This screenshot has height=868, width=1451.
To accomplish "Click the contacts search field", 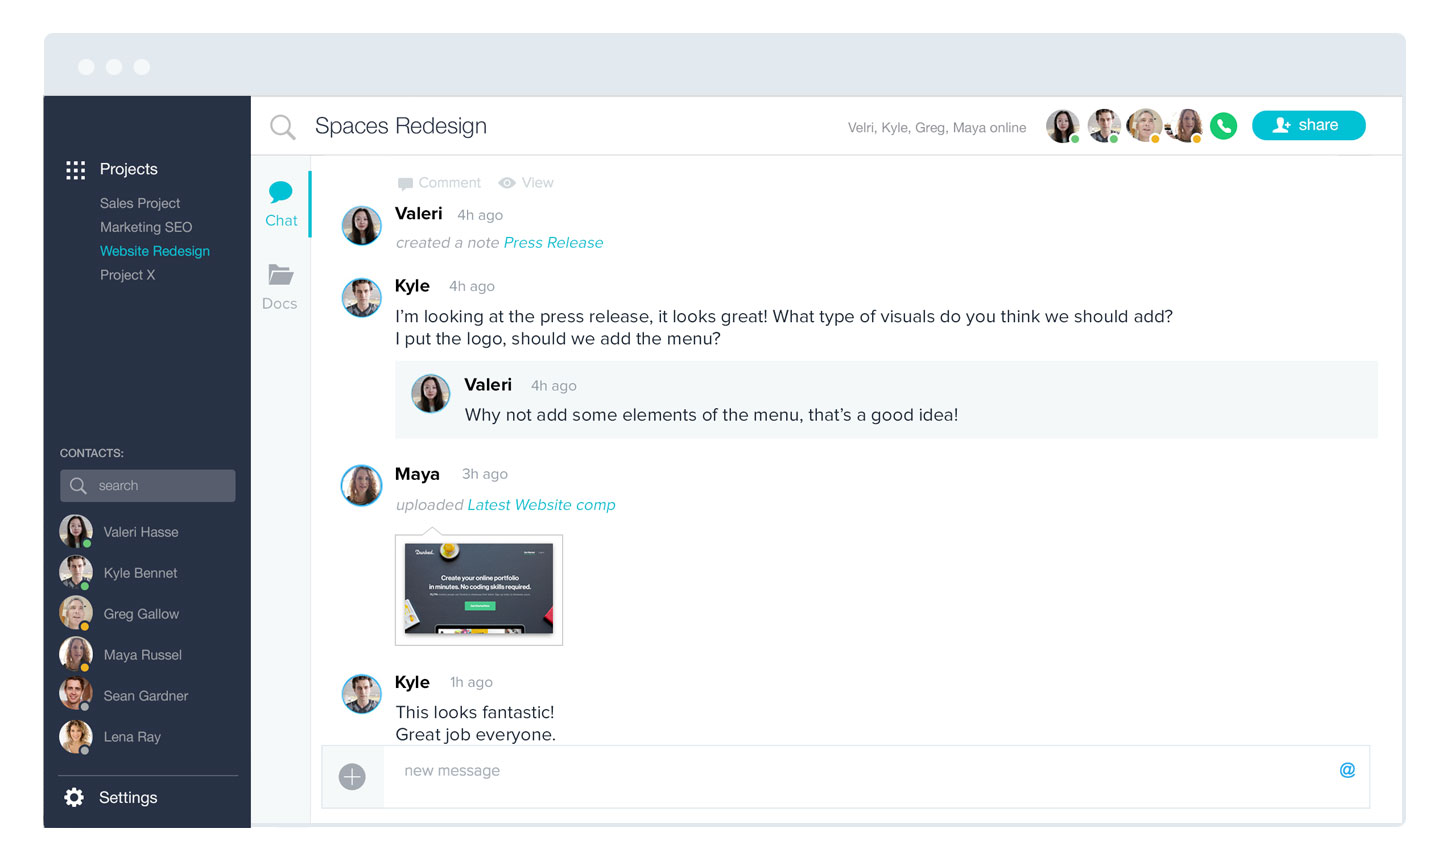I will point(148,486).
